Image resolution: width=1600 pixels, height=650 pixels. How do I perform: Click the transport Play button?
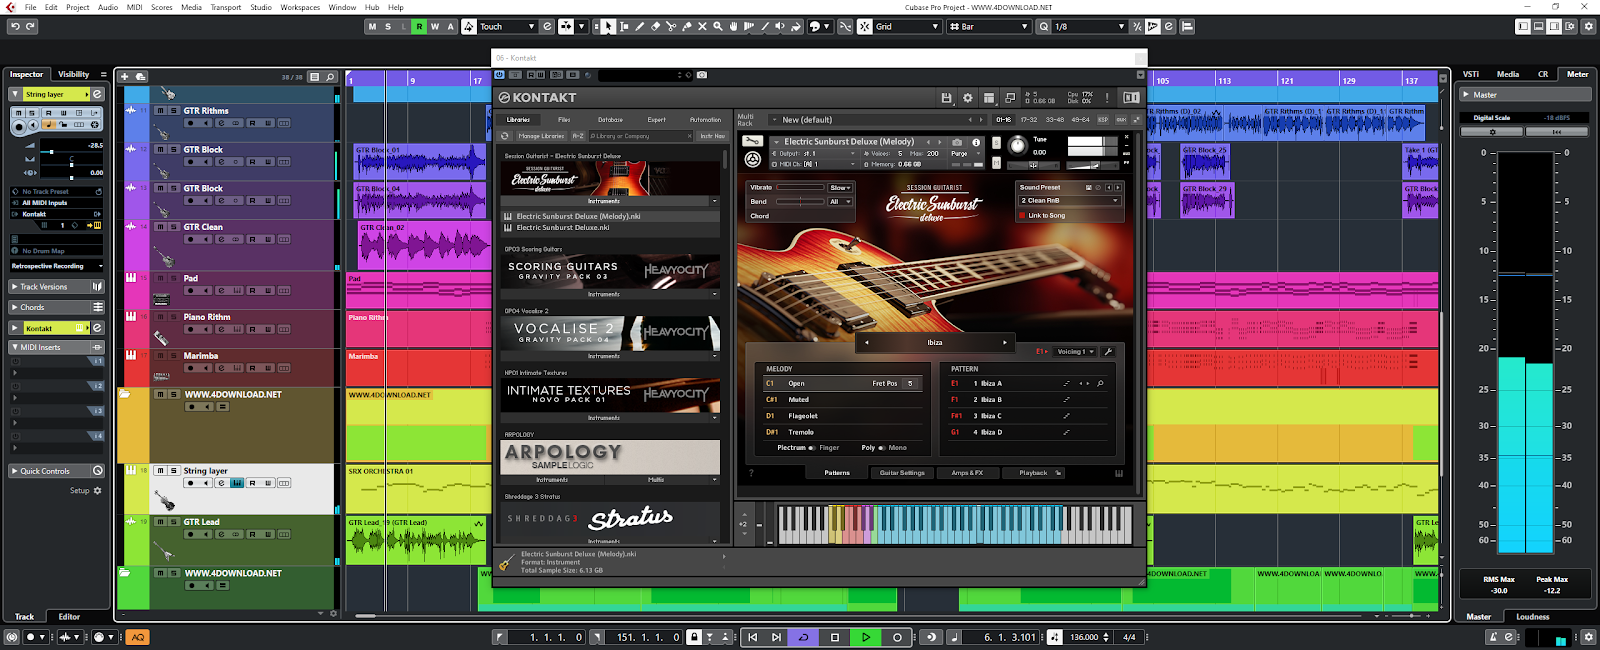(x=866, y=637)
